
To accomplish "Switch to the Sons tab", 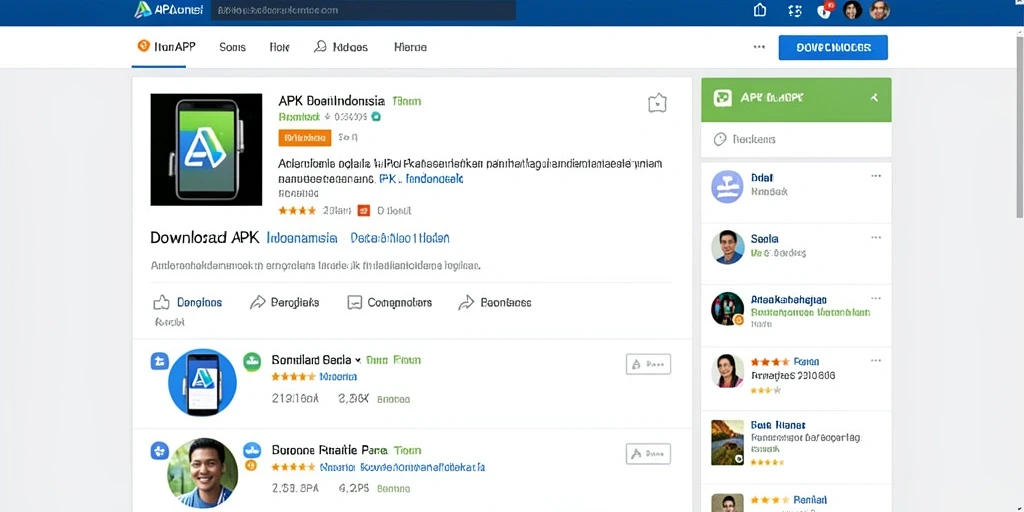I will (x=232, y=47).
